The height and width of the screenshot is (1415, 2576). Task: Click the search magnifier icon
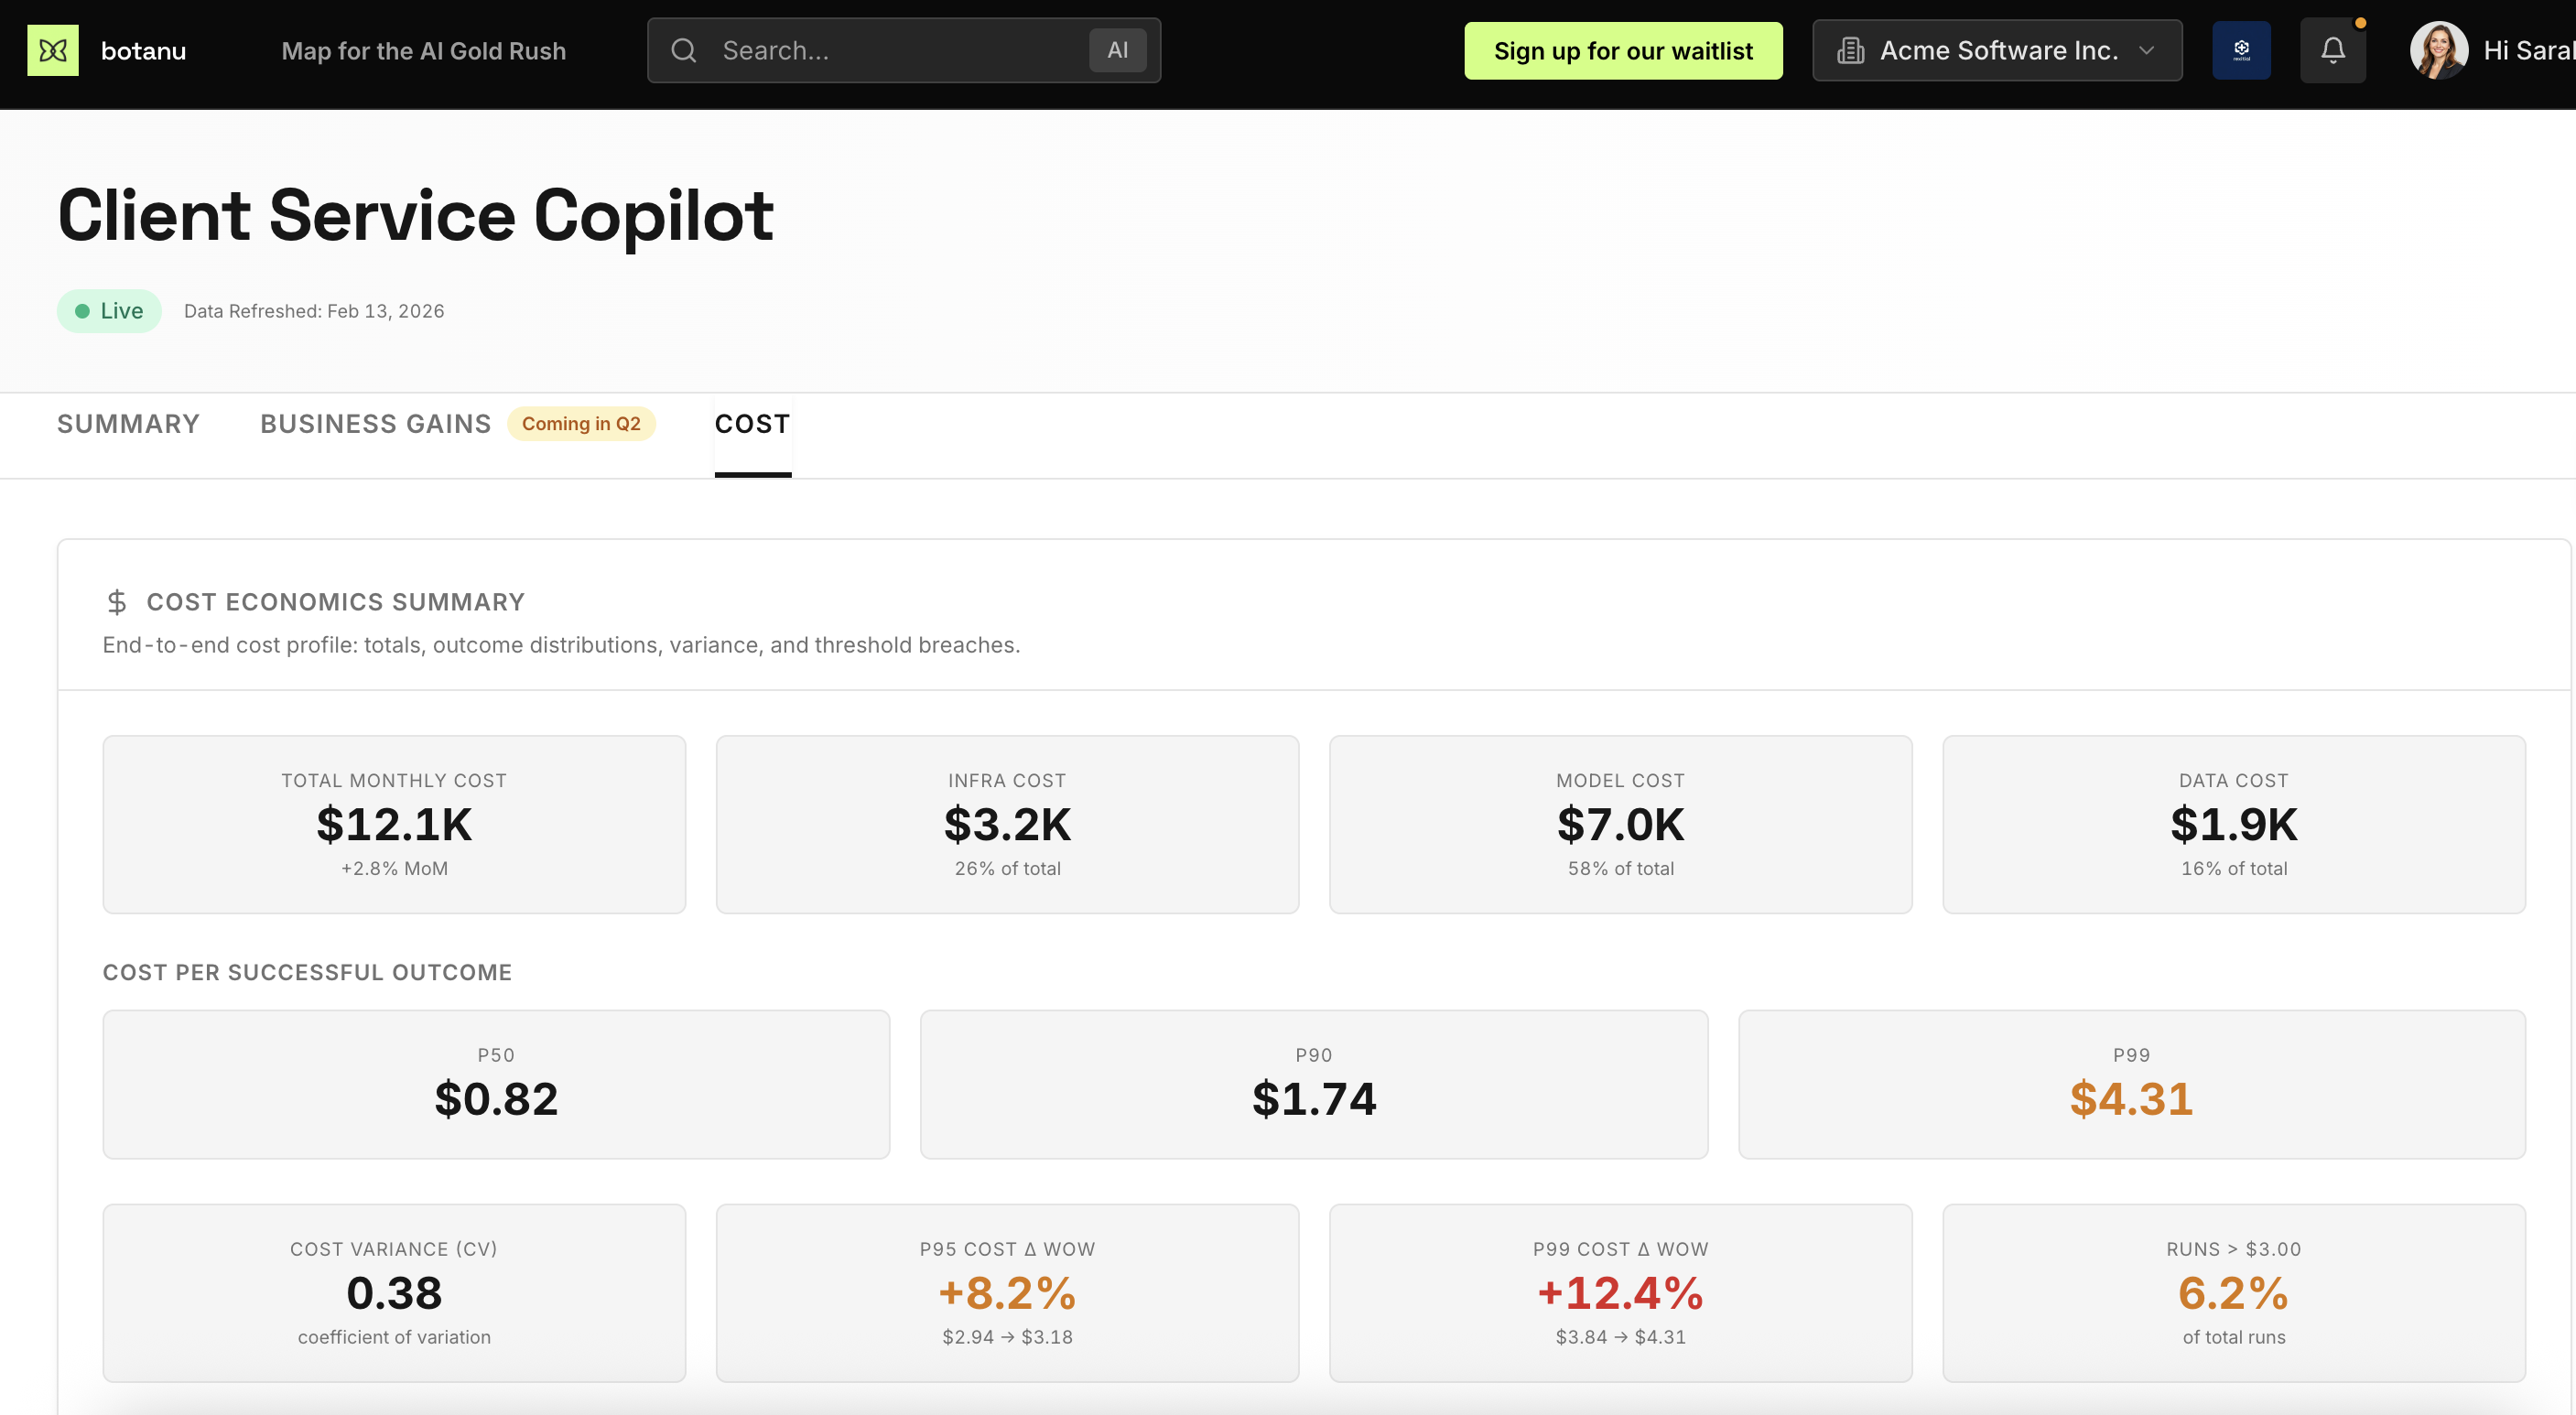pyautogui.click(x=684, y=50)
